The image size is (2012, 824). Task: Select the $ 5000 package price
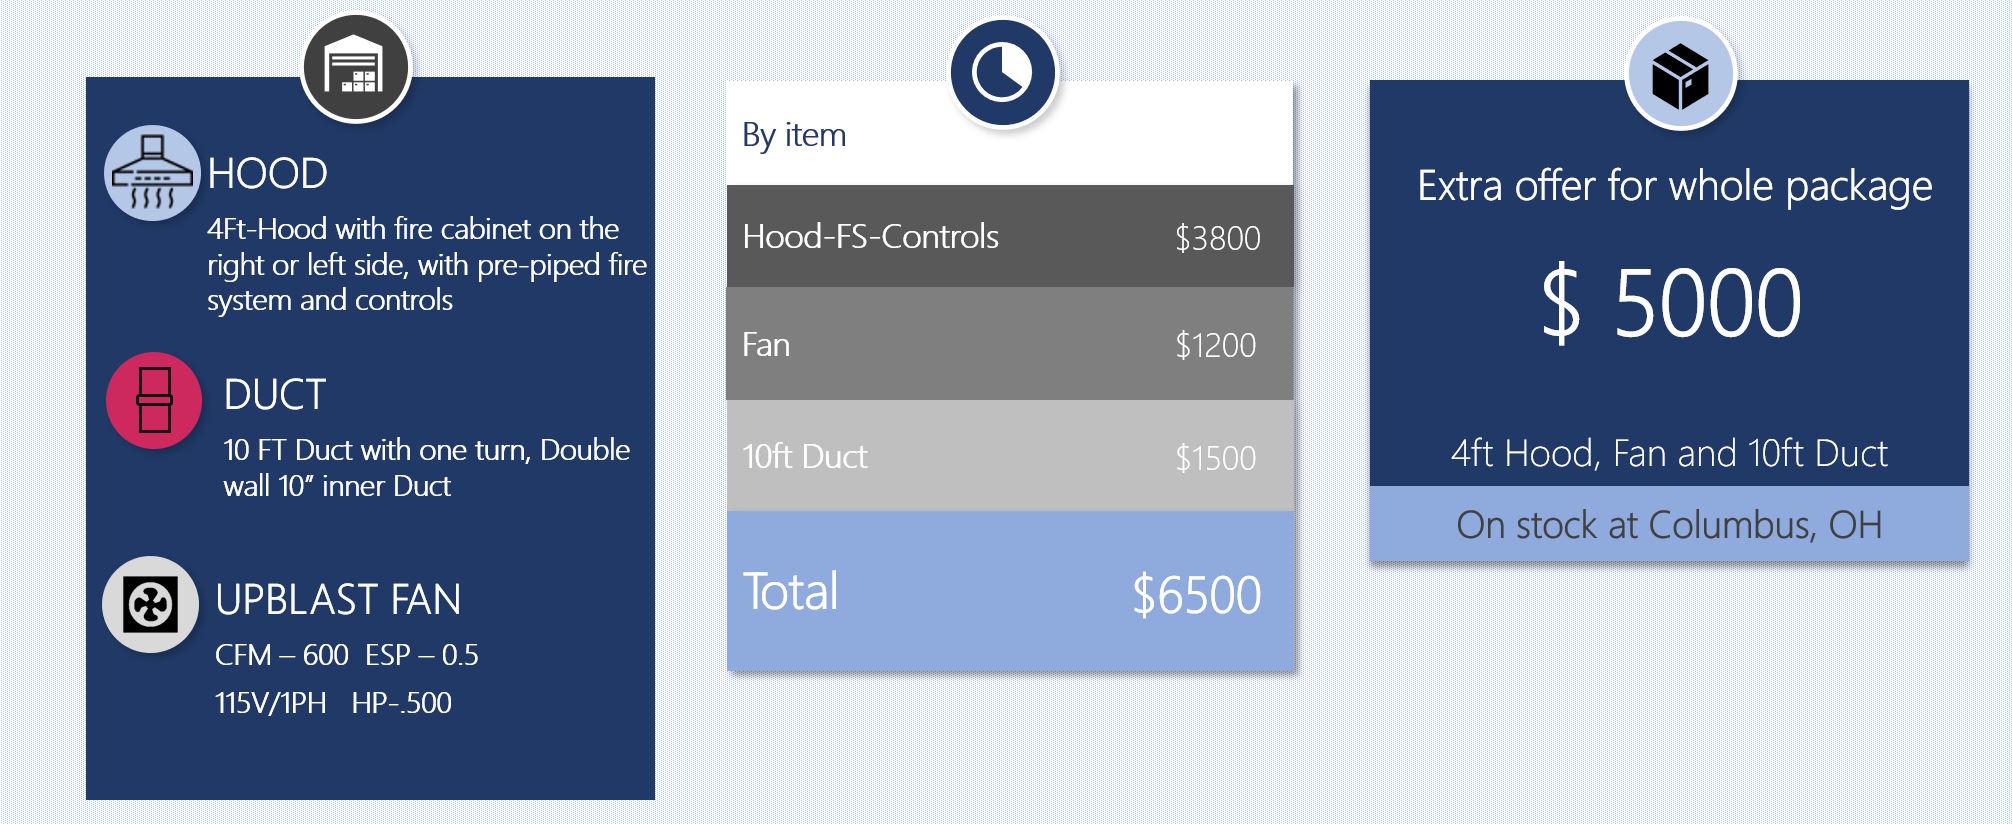[1671, 304]
